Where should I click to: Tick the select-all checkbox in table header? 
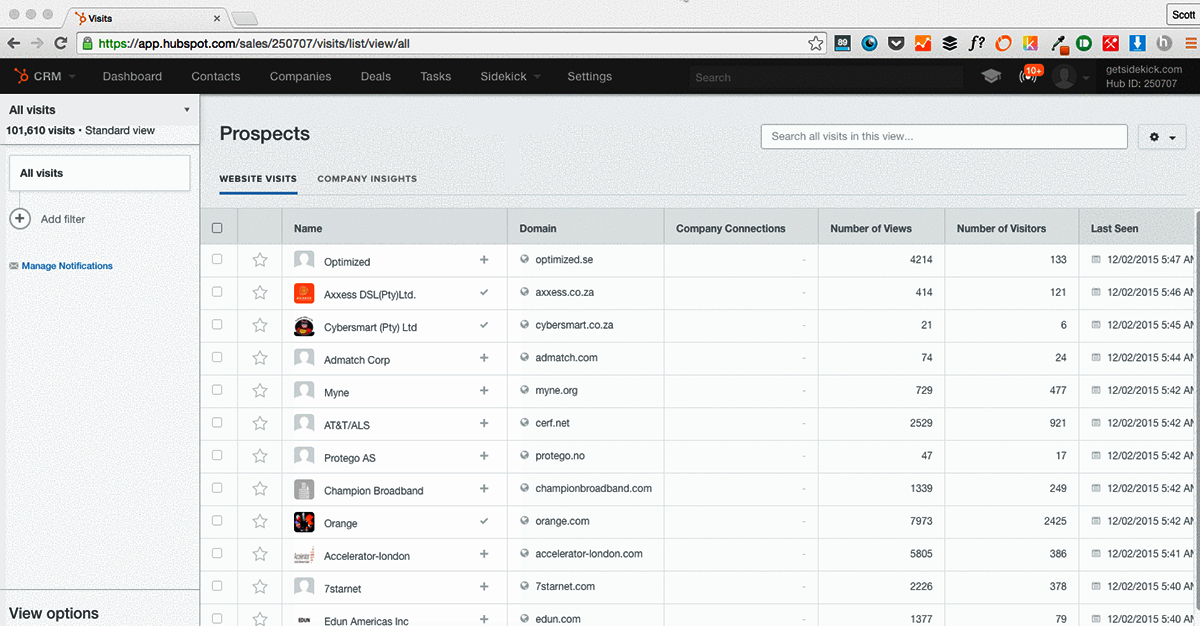[217, 228]
